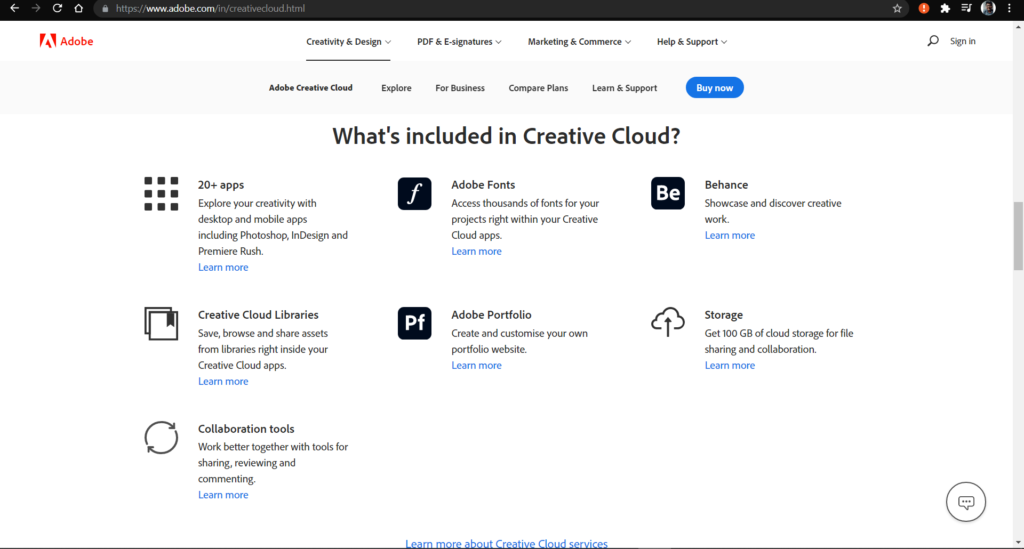This screenshot has width=1024, height=549.
Task: Click the Adobe logo in the header
Action: (x=66, y=41)
